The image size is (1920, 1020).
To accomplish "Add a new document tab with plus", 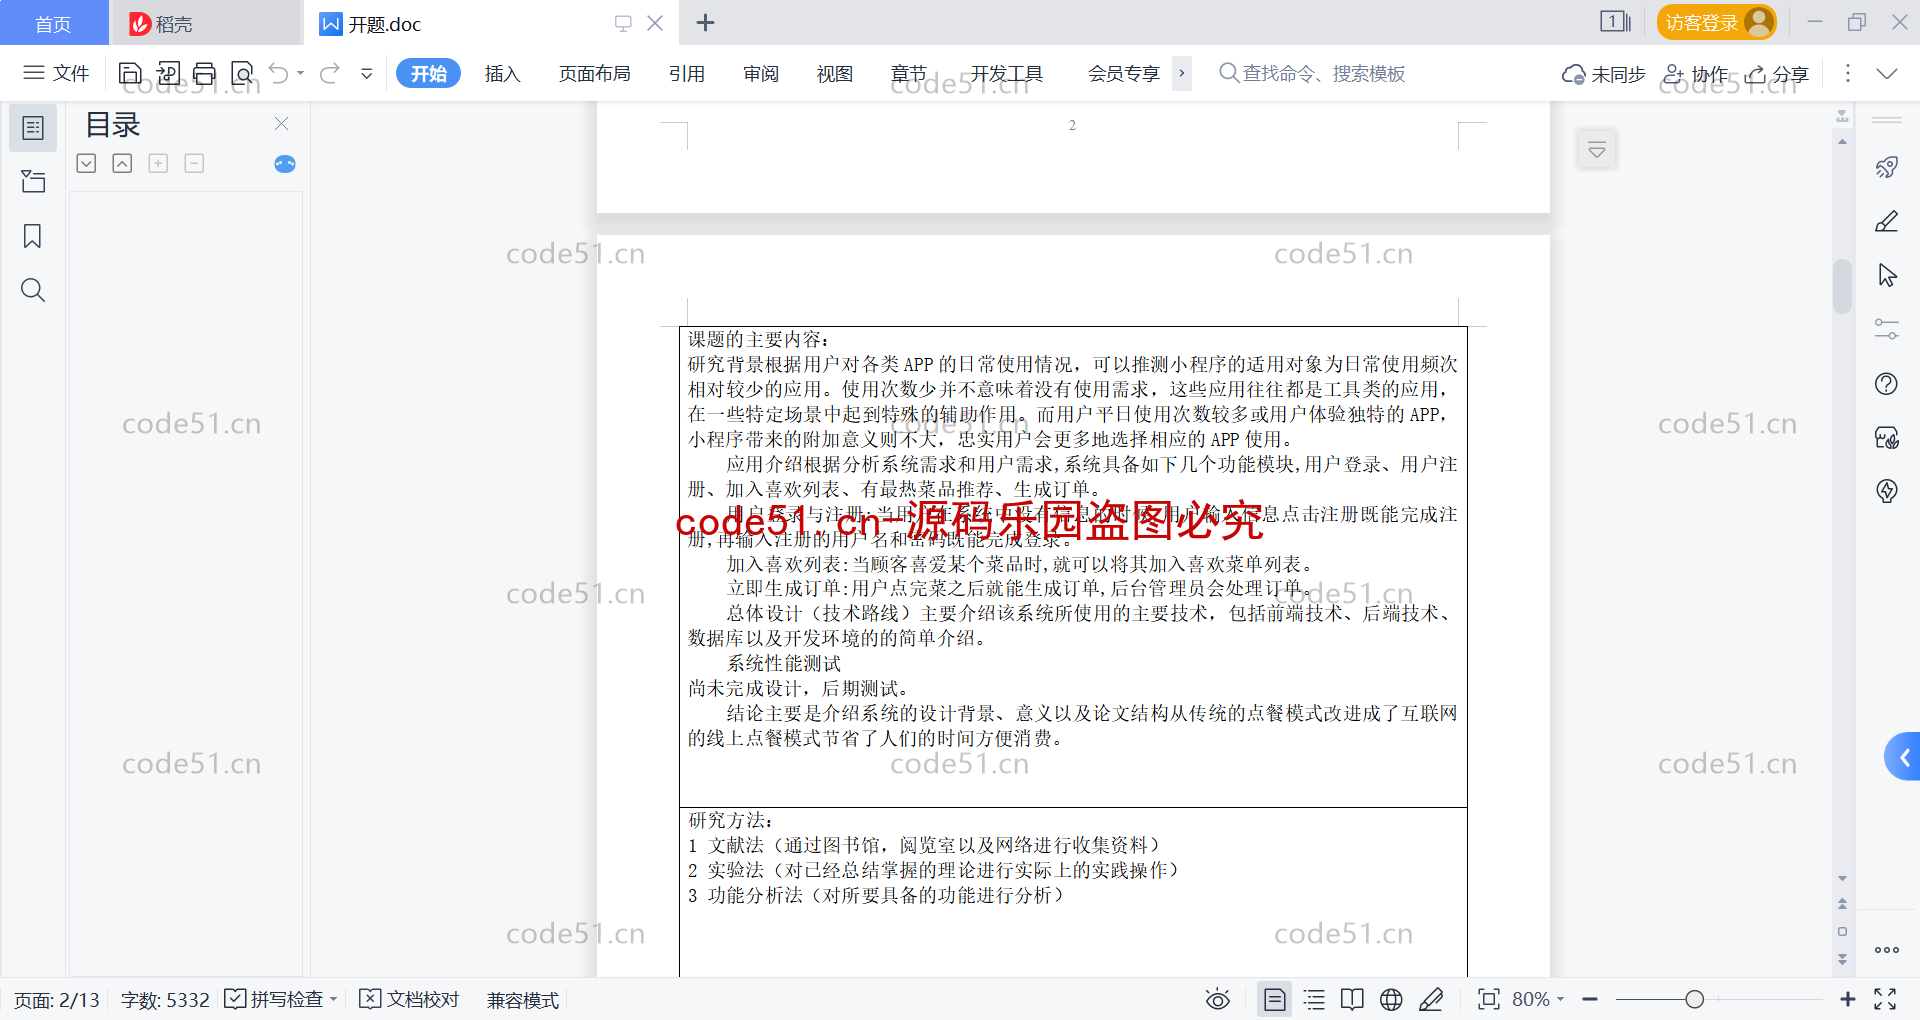I will (x=705, y=22).
